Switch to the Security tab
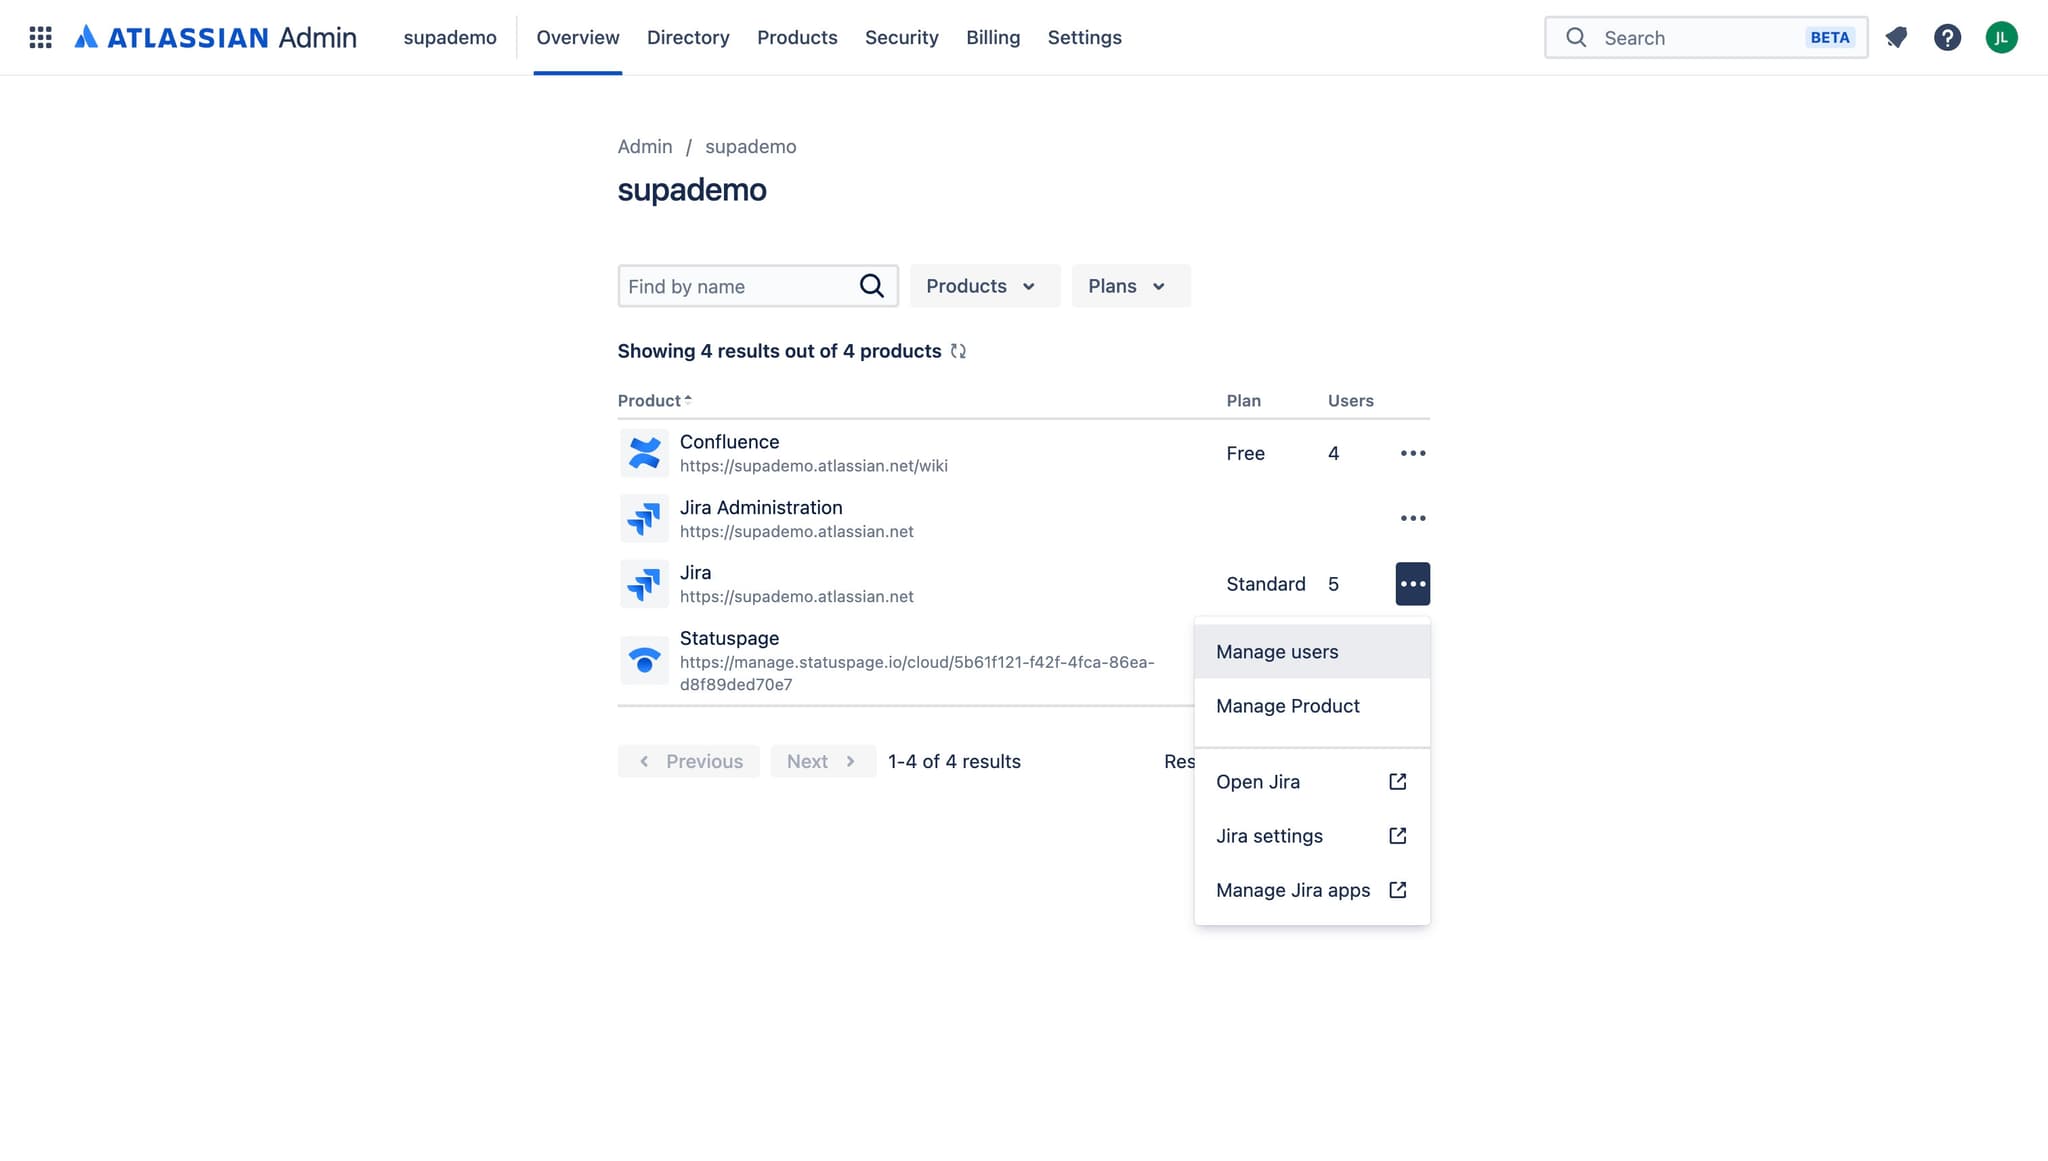 click(x=901, y=37)
